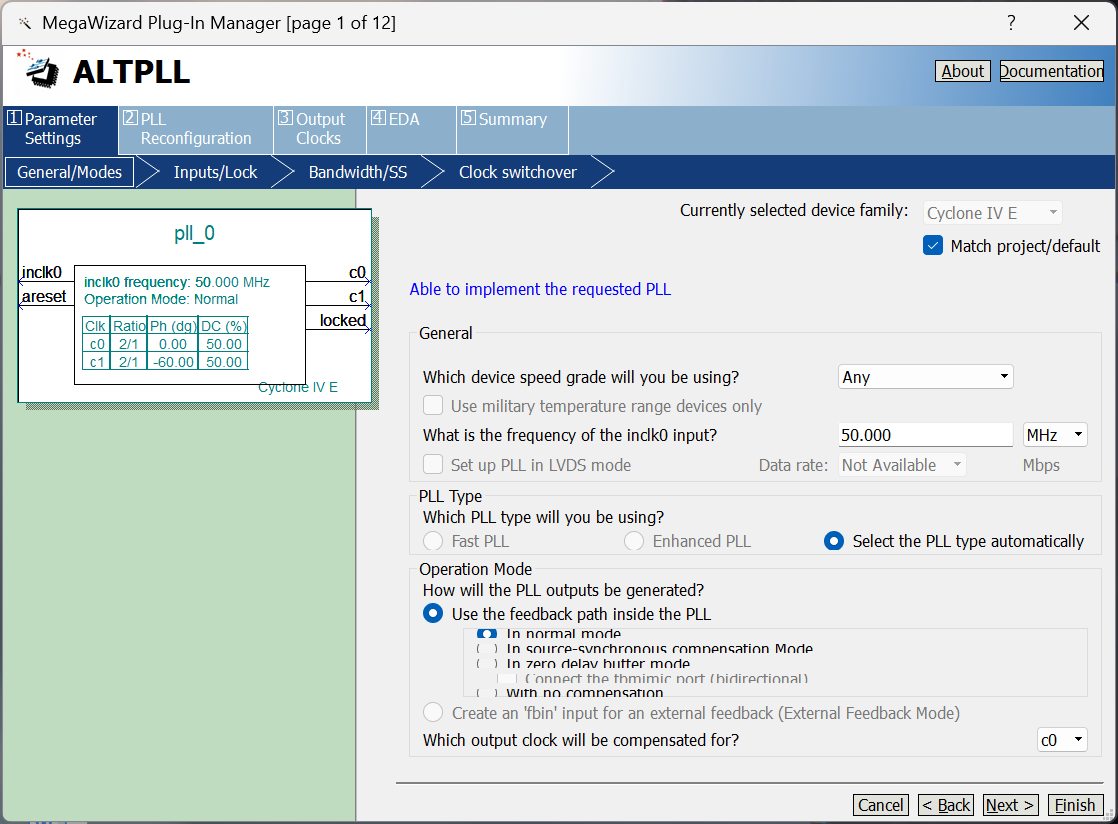This screenshot has height=824, width=1118.
Task: Go to Inputs/Lock sub-page
Action: click(215, 172)
